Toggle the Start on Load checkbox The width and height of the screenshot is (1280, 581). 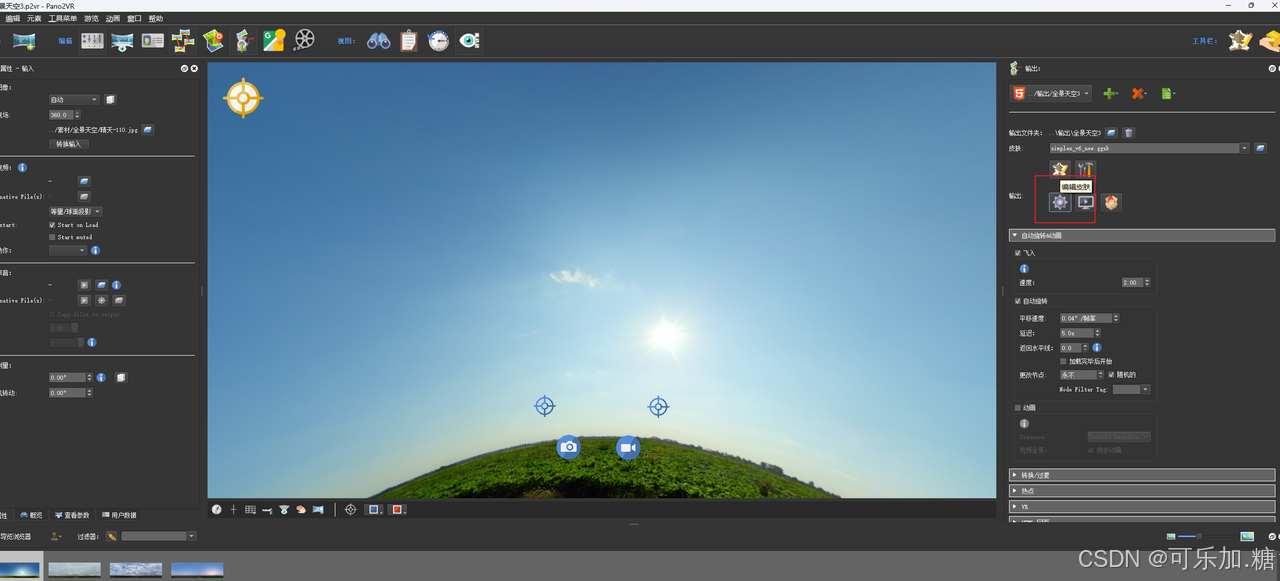click(x=53, y=225)
